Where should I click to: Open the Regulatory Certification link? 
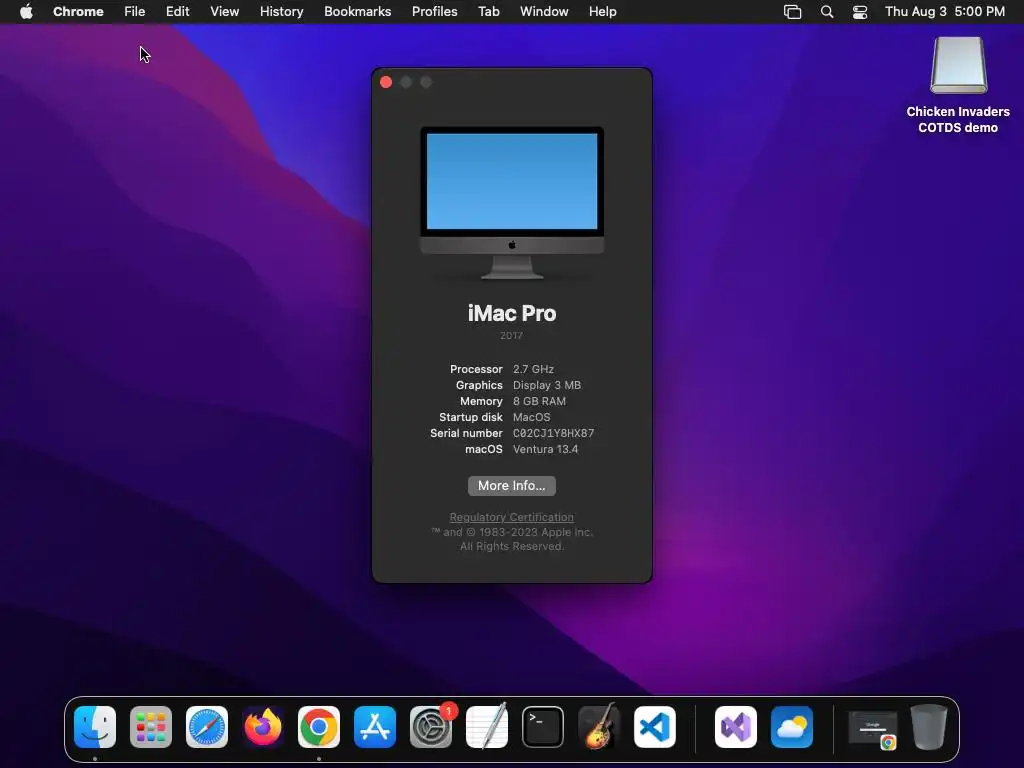512,517
